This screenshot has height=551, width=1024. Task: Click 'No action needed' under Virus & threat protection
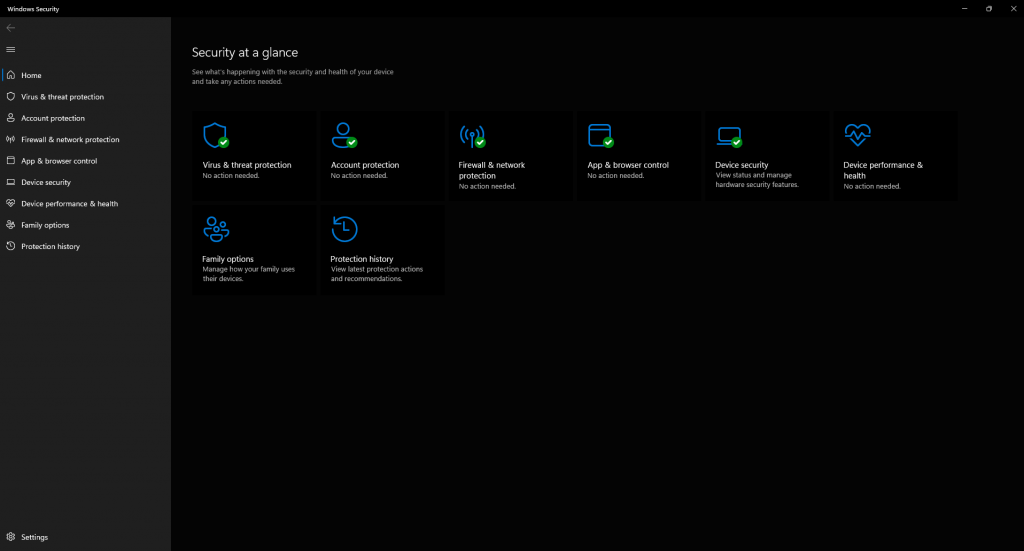click(x=231, y=176)
